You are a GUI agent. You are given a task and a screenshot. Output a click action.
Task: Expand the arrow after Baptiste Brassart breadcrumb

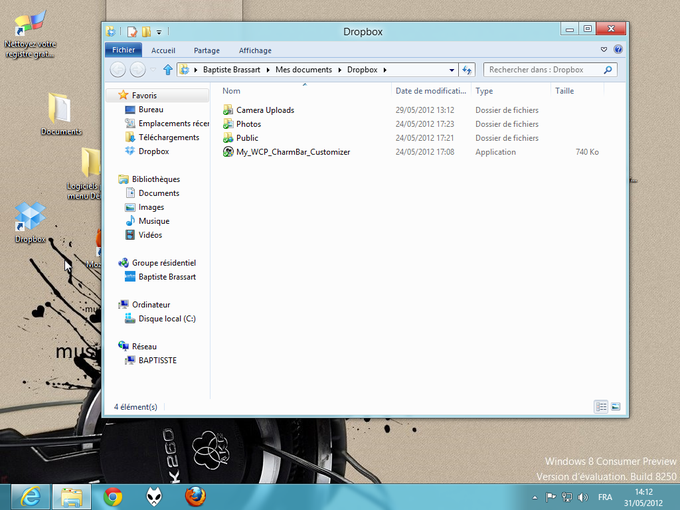tap(268, 70)
